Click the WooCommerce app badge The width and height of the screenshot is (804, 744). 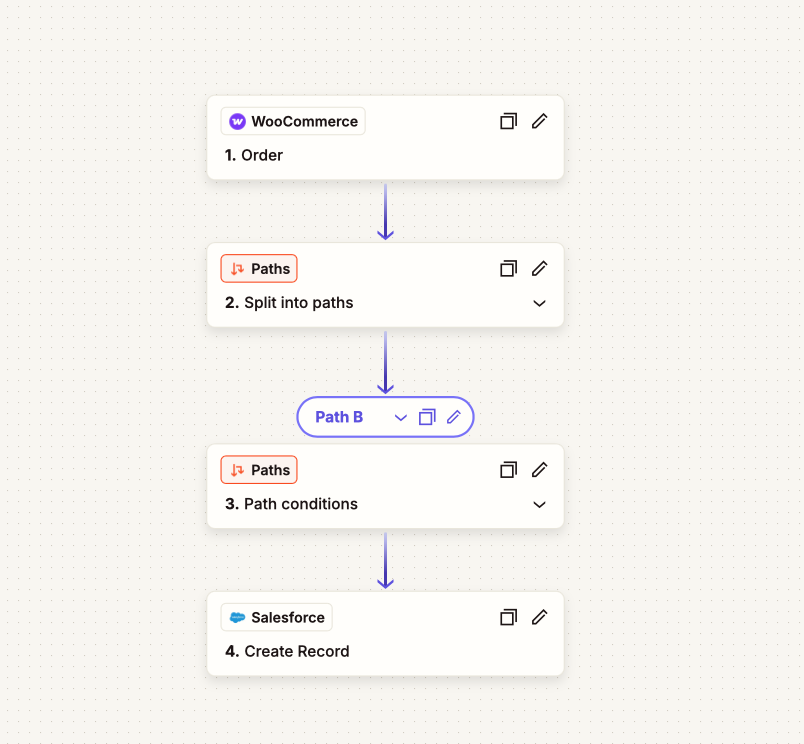tap(293, 122)
